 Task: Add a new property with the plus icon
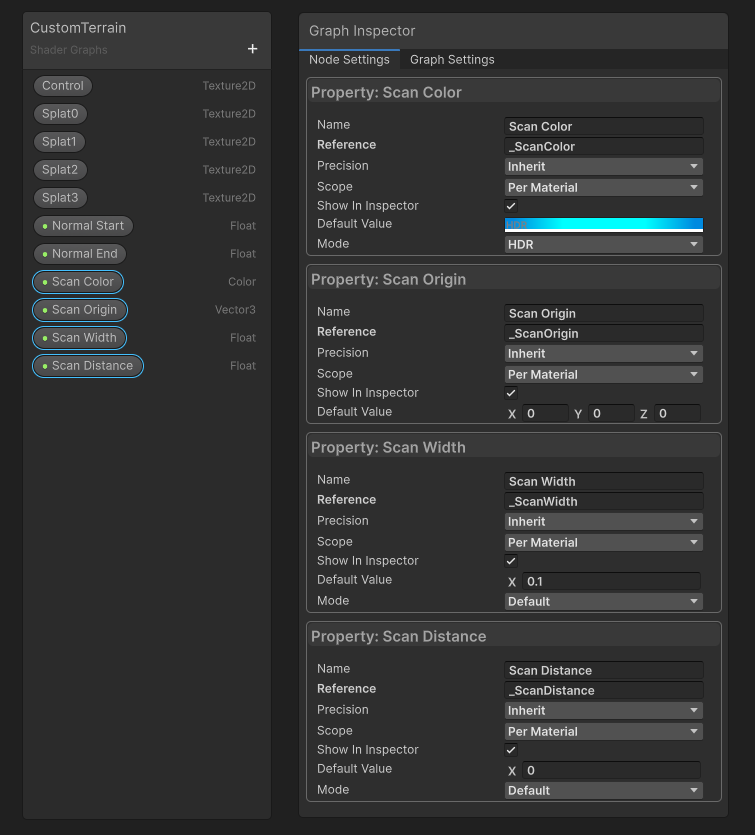[253, 48]
